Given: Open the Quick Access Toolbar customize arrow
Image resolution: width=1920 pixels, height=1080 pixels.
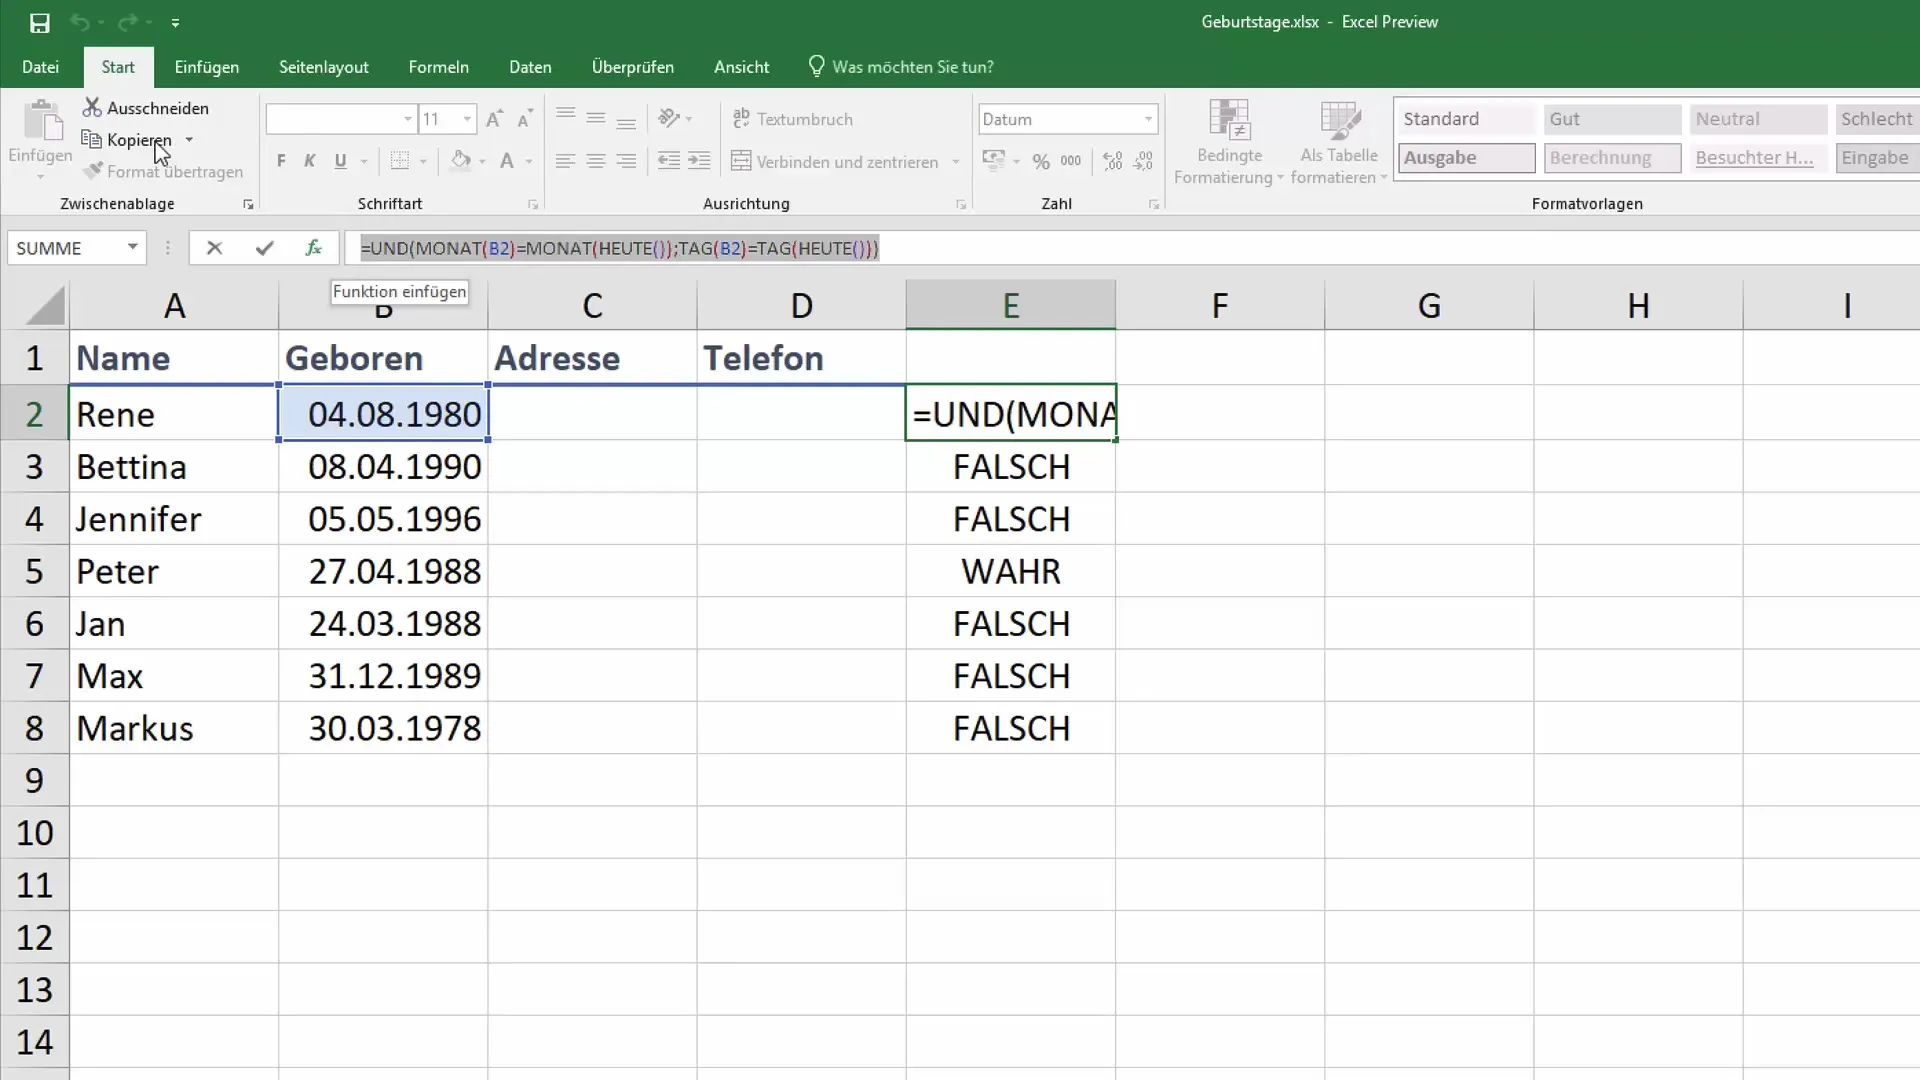Looking at the screenshot, I should [x=175, y=22].
